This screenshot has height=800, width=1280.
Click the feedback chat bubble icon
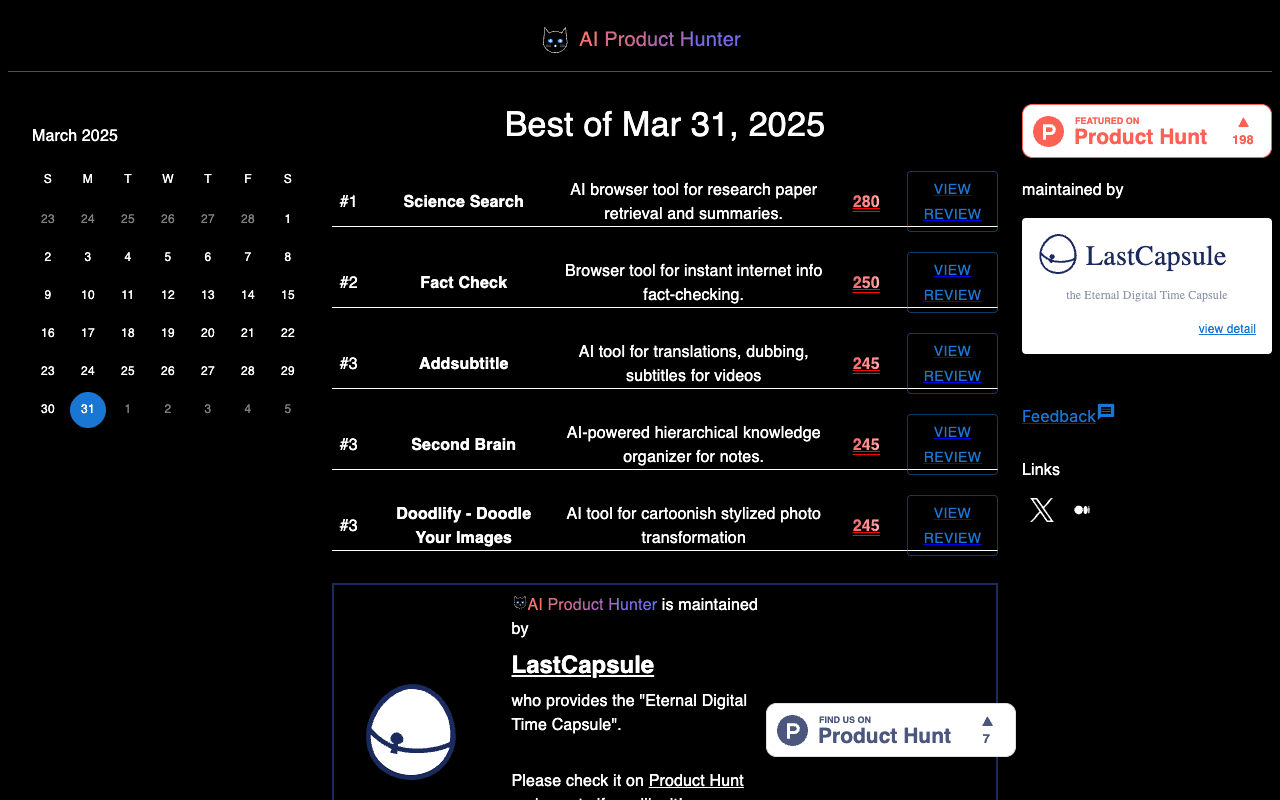pos(1106,412)
